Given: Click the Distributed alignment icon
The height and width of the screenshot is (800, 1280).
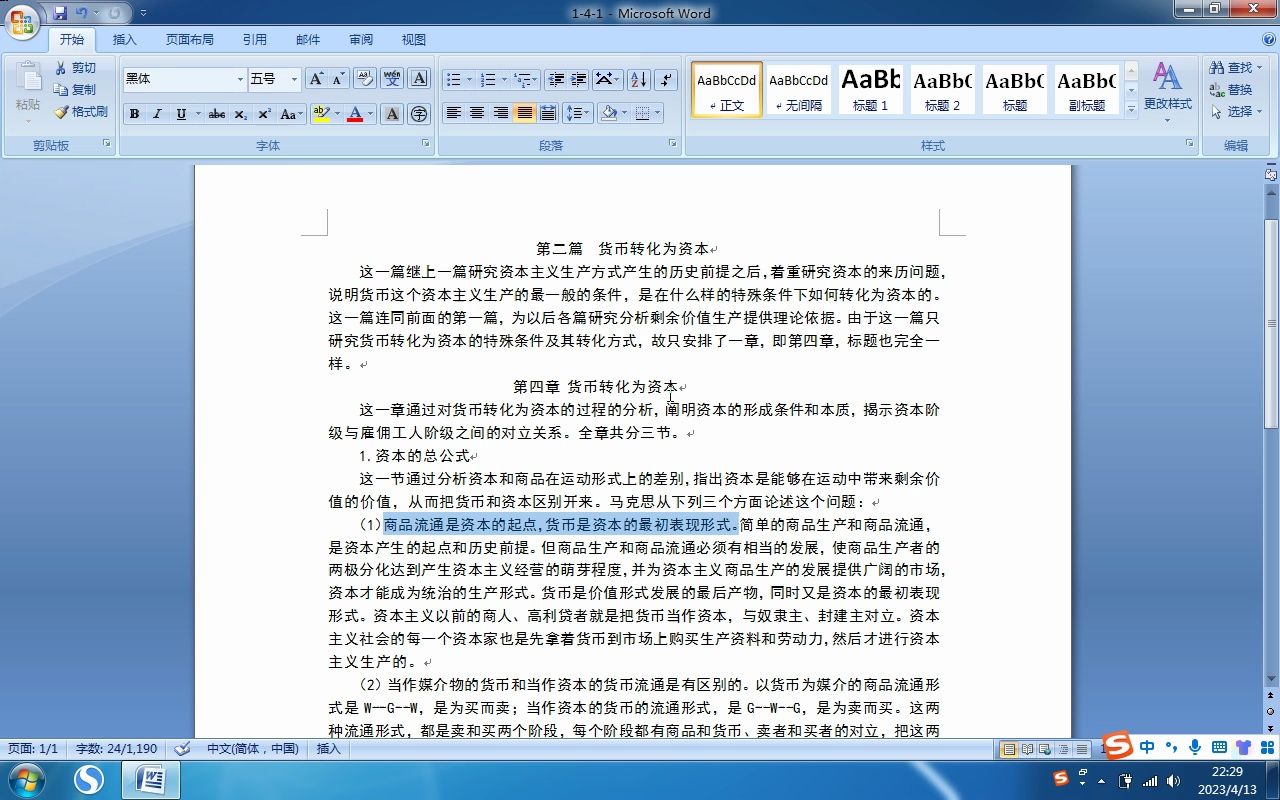Looking at the screenshot, I should click(548, 113).
